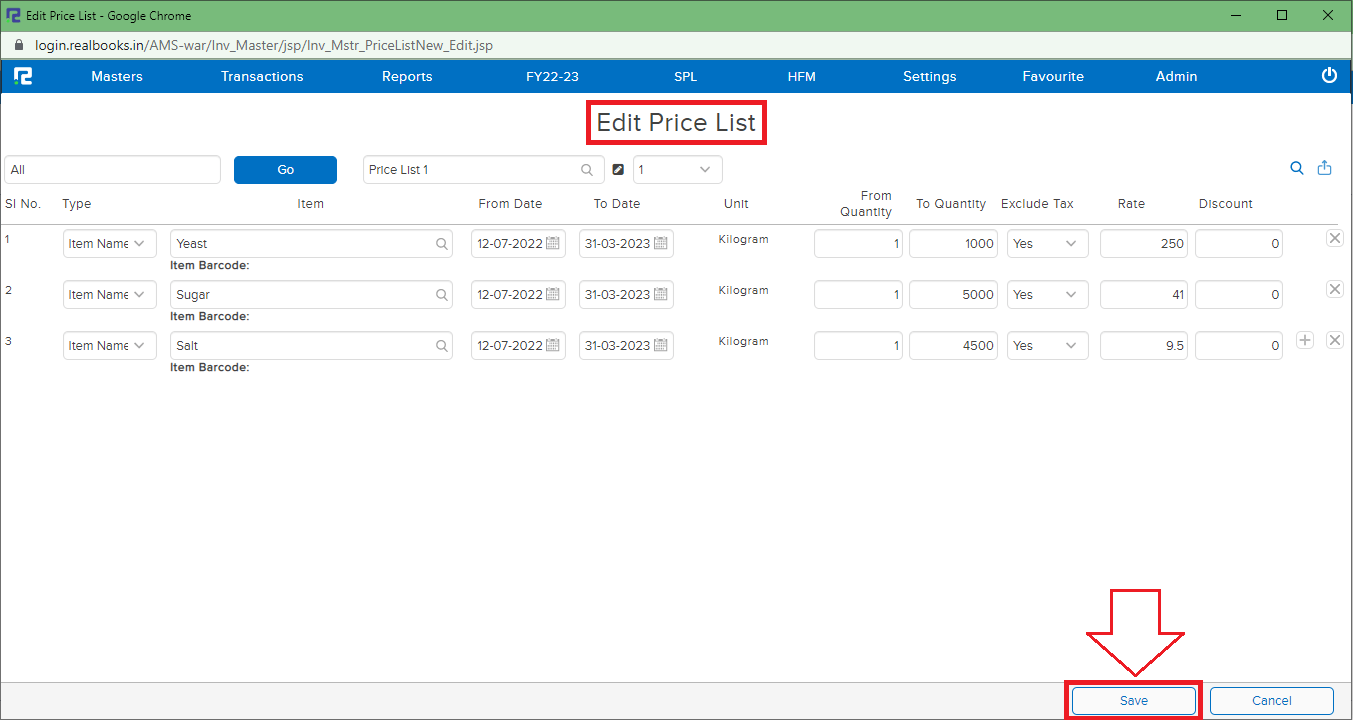Image resolution: width=1353 pixels, height=720 pixels.
Task: Open To Date calendar for Salt row
Action: [x=661, y=346]
